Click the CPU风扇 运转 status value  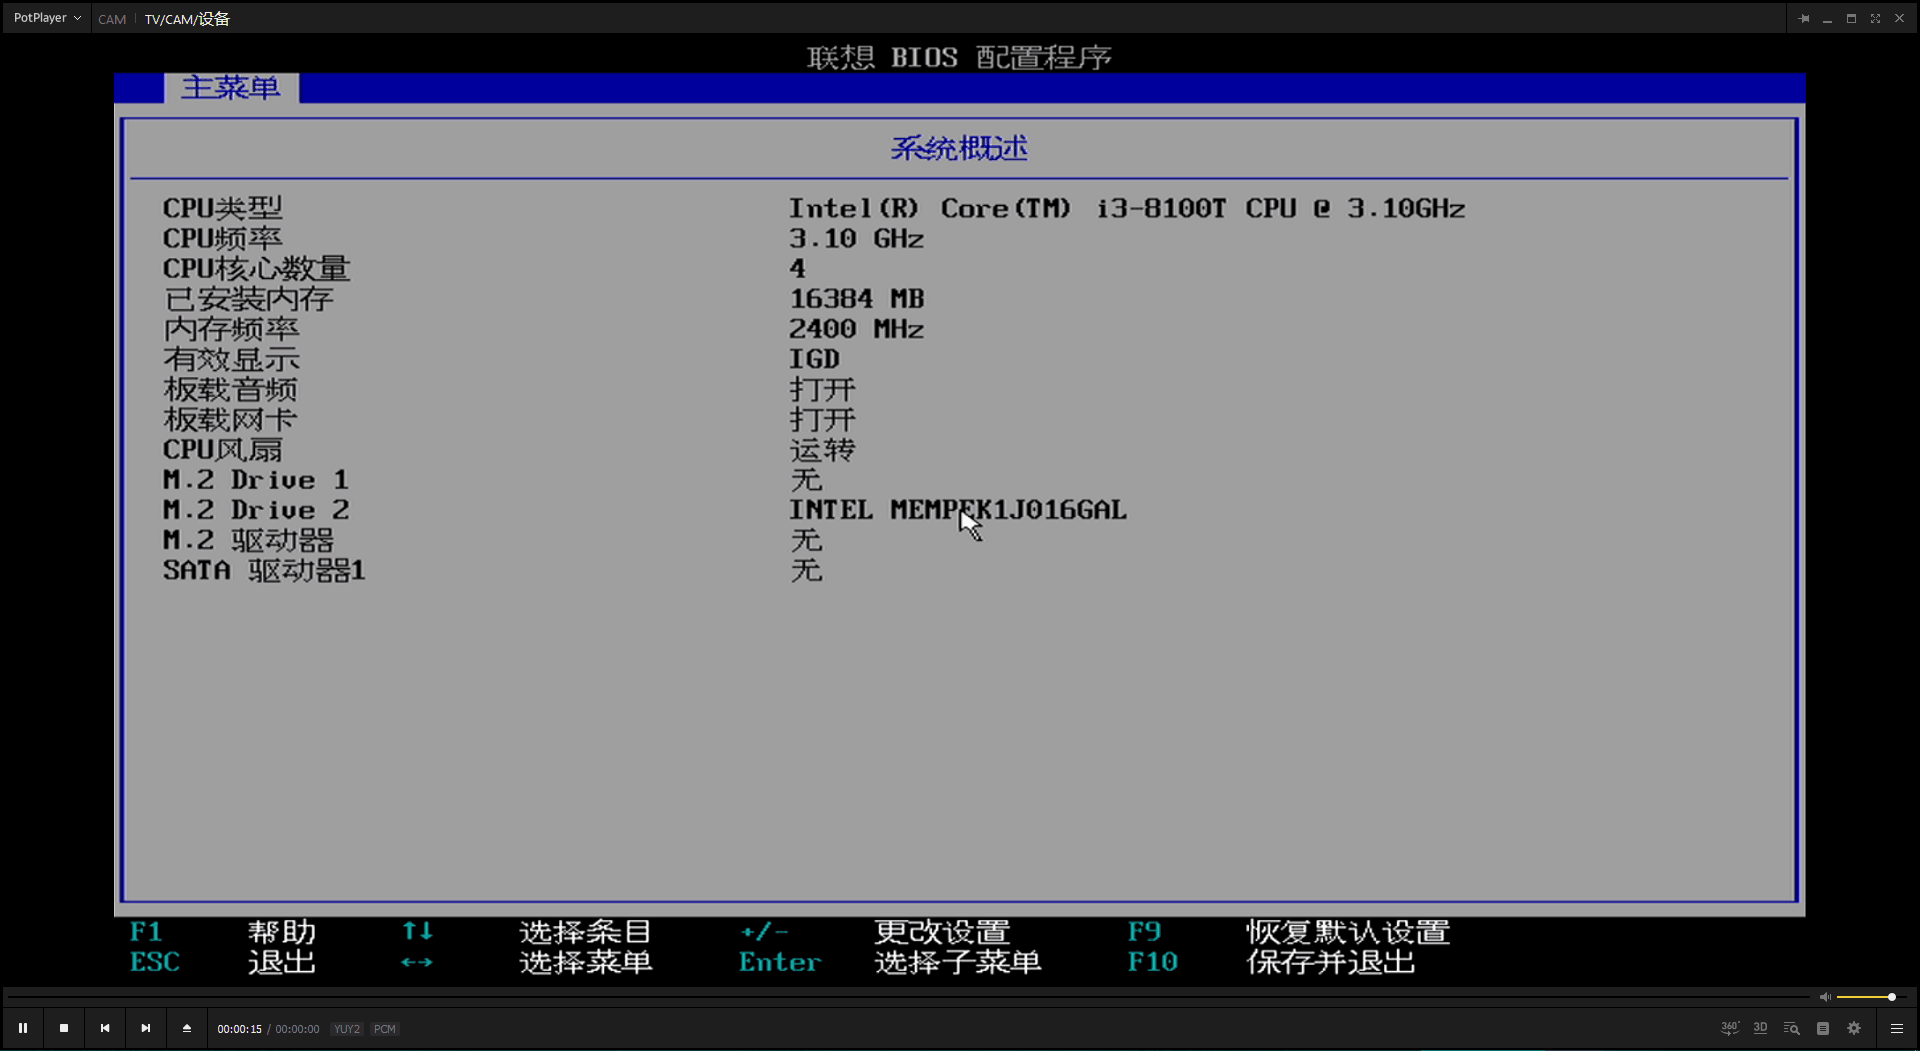point(822,449)
